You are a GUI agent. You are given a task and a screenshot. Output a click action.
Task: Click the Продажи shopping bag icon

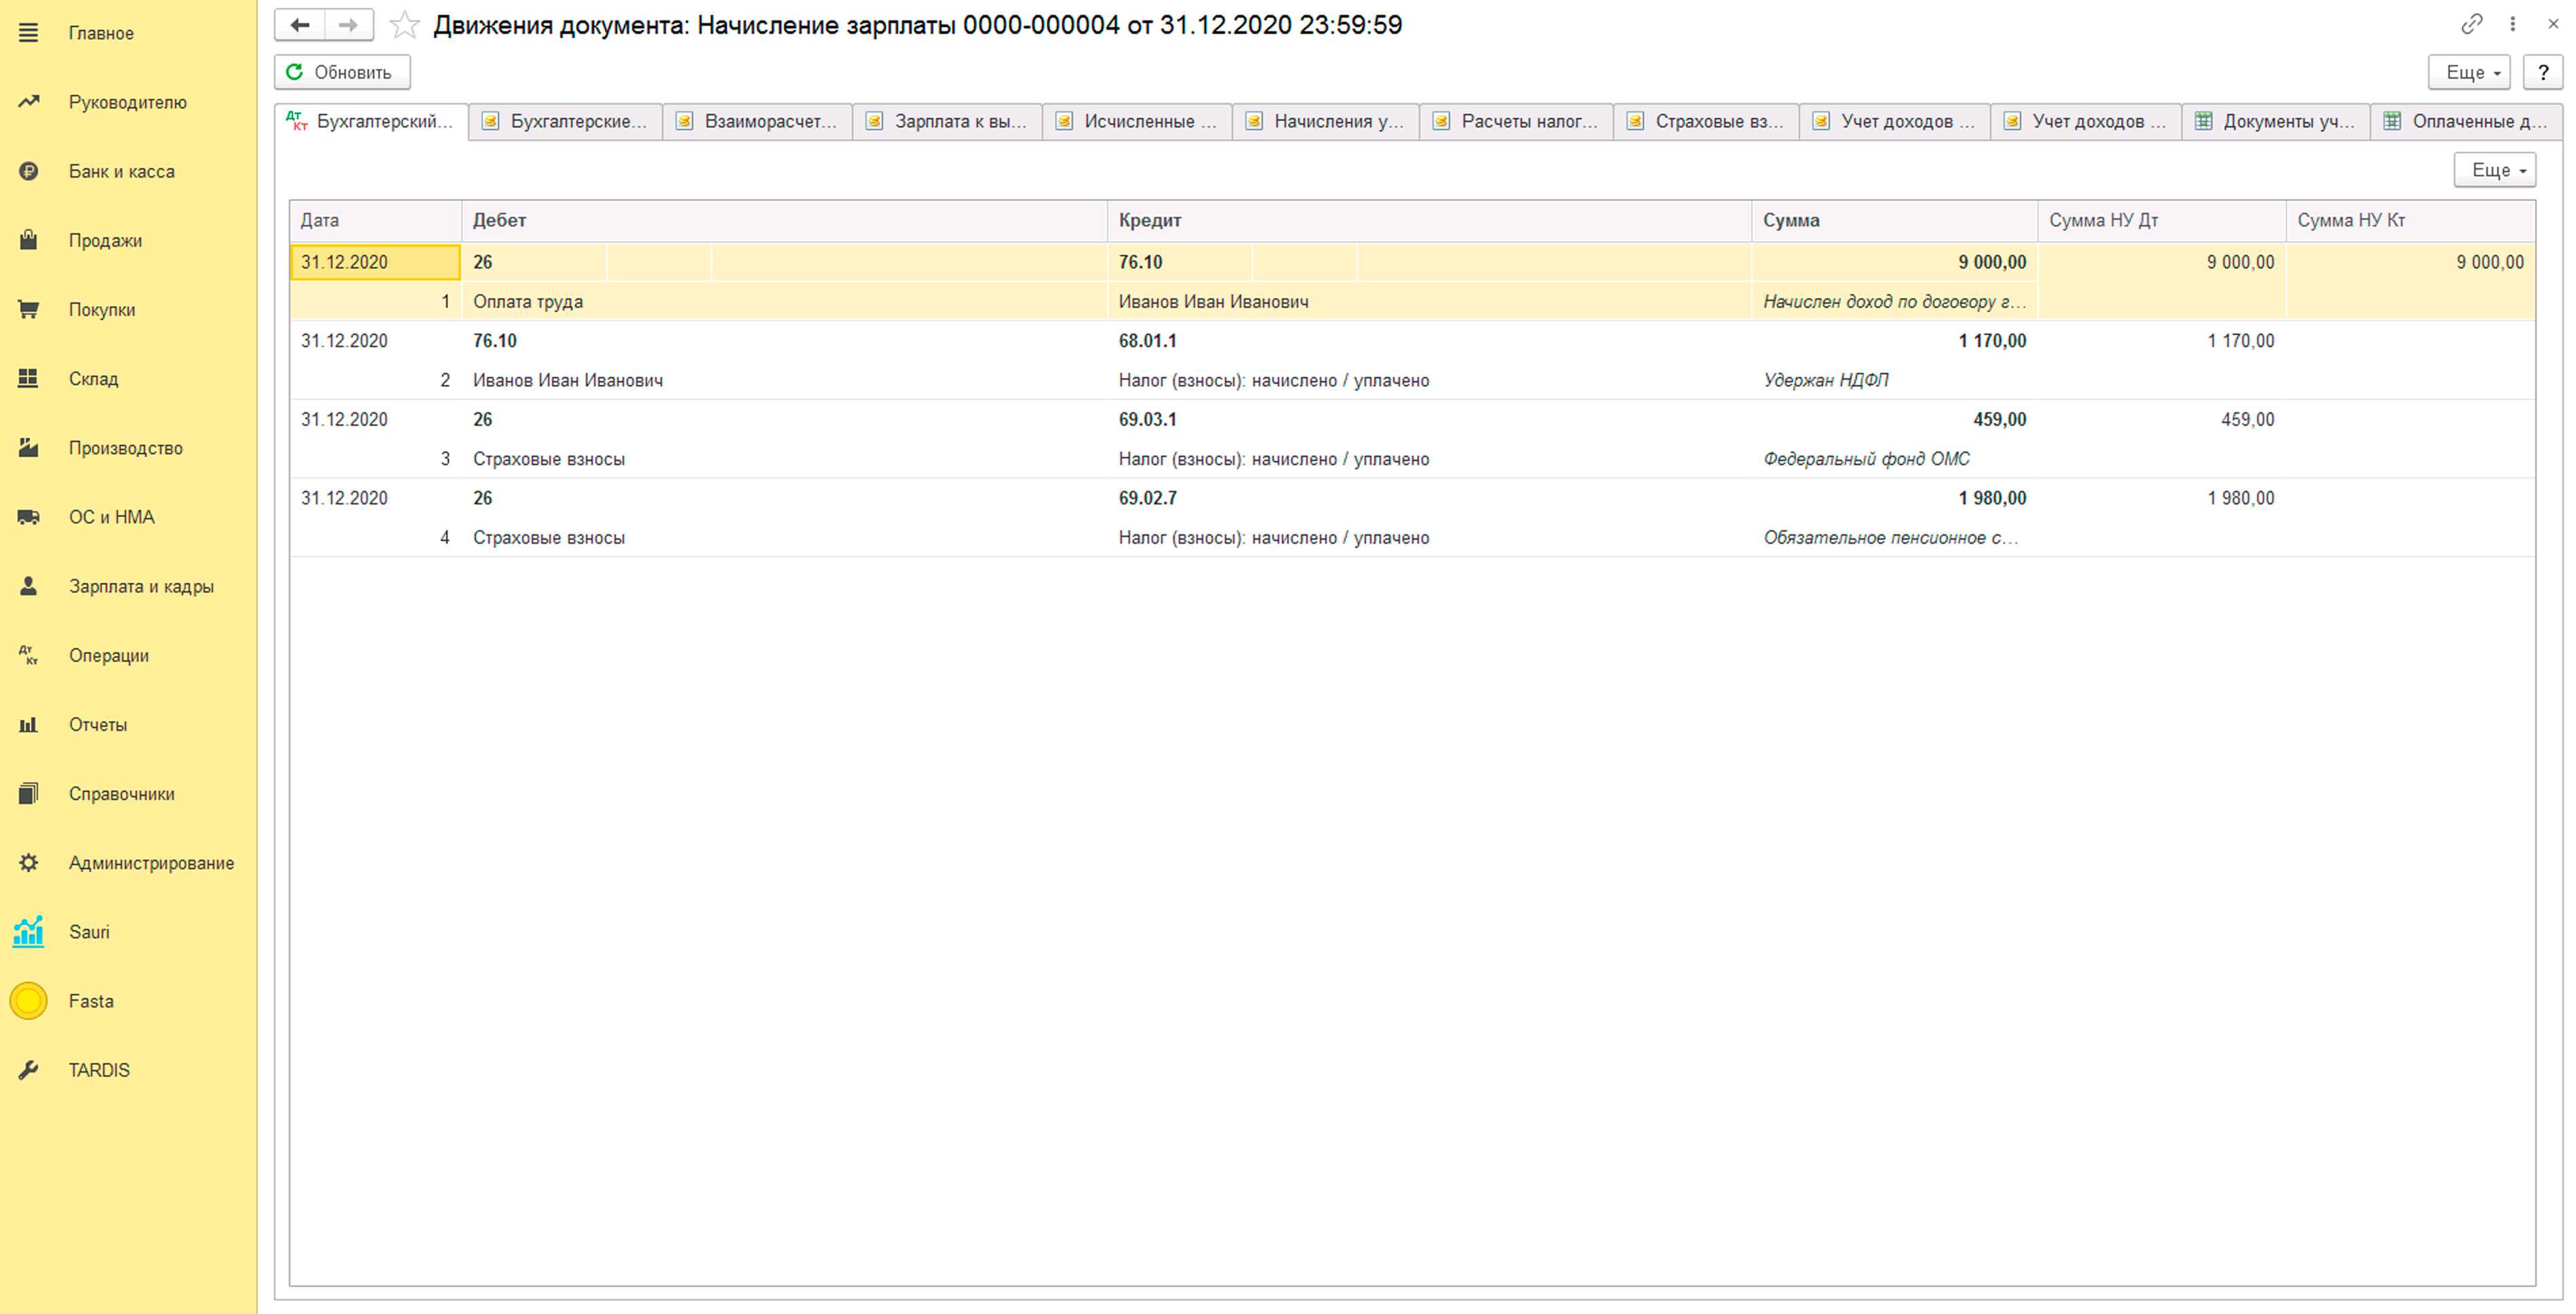[x=28, y=240]
